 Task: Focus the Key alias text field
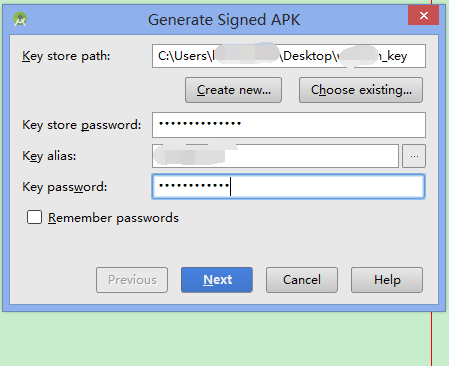275,156
